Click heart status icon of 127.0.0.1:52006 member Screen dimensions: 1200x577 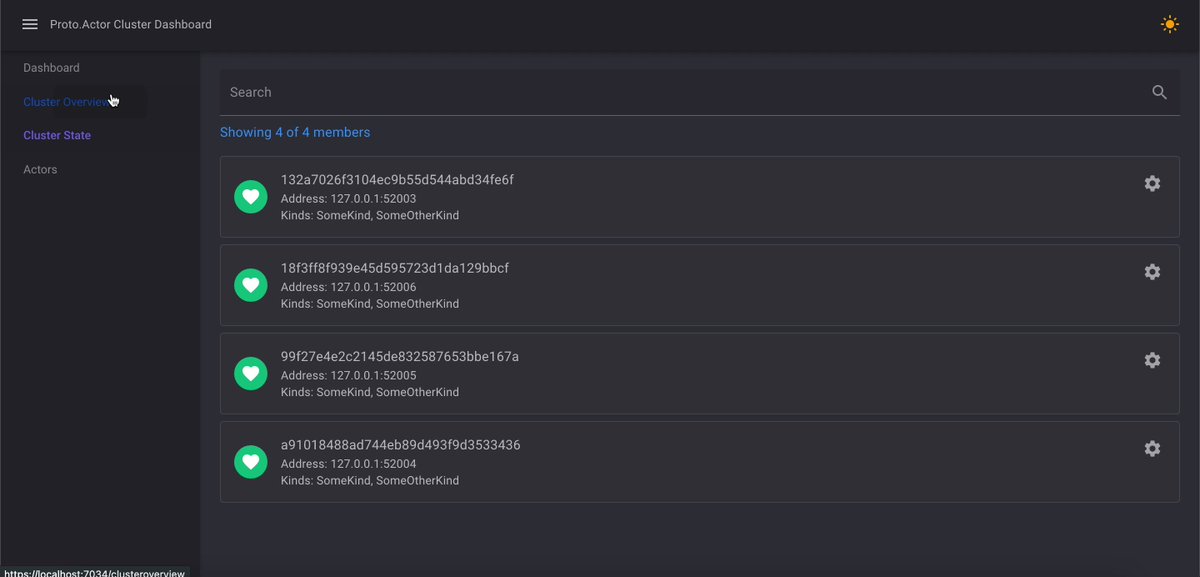point(251,285)
